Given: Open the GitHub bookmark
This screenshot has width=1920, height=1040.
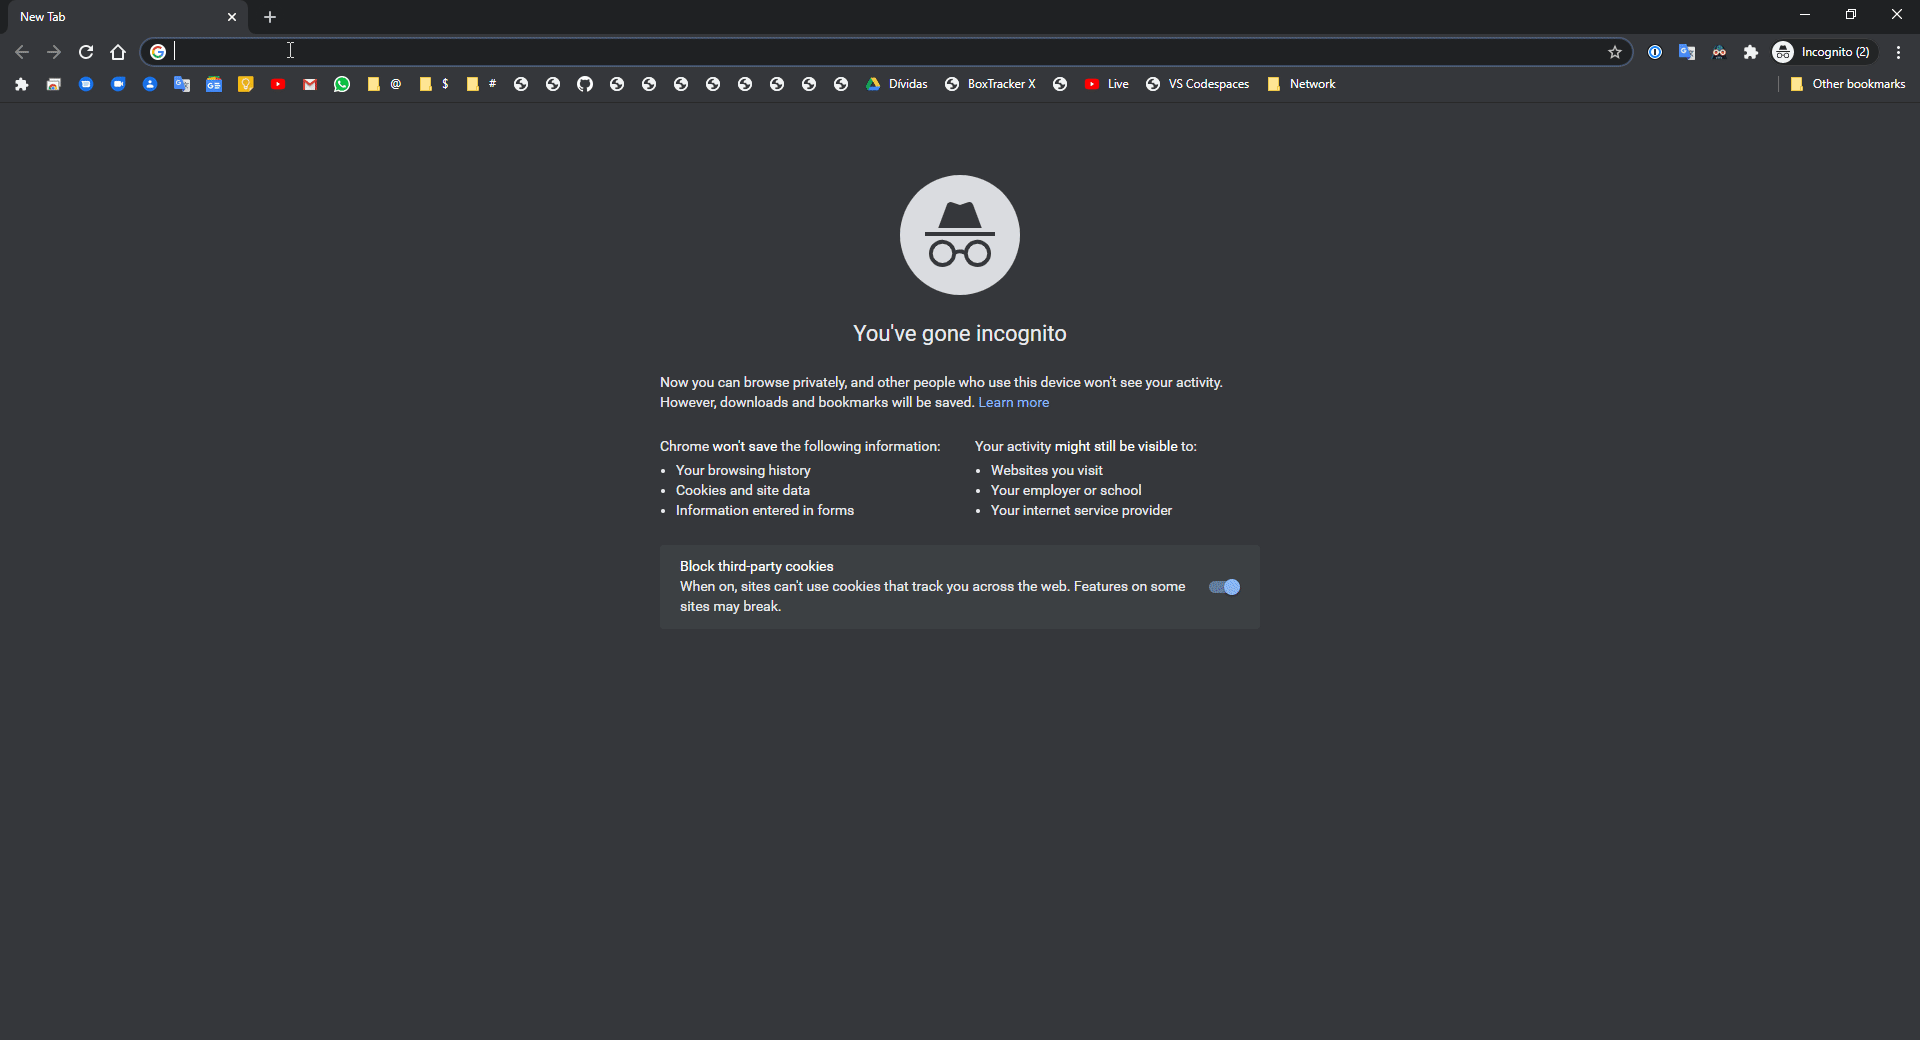Looking at the screenshot, I should 585,84.
